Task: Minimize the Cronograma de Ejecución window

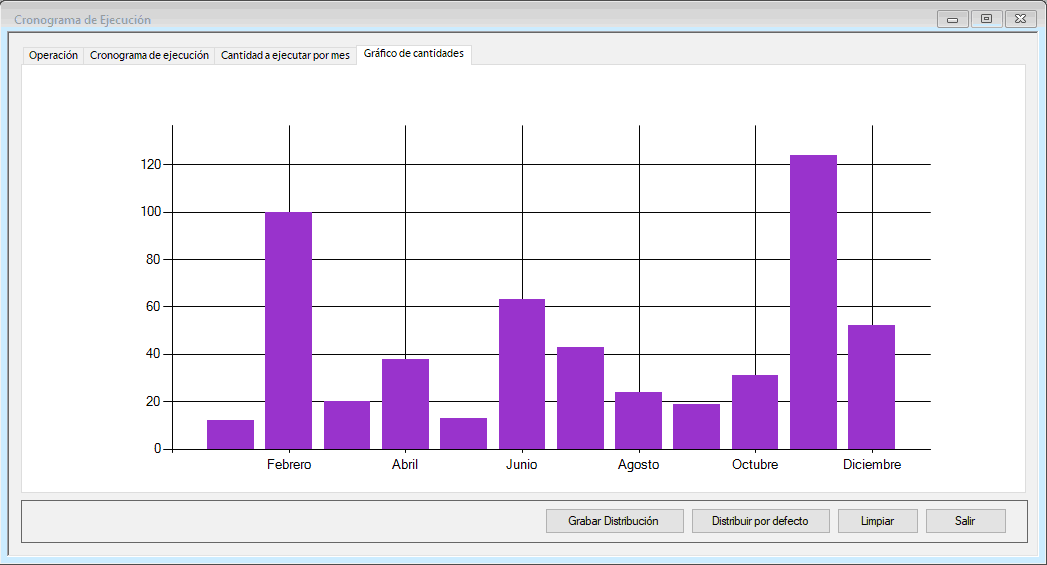Action: [x=952, y=19]
